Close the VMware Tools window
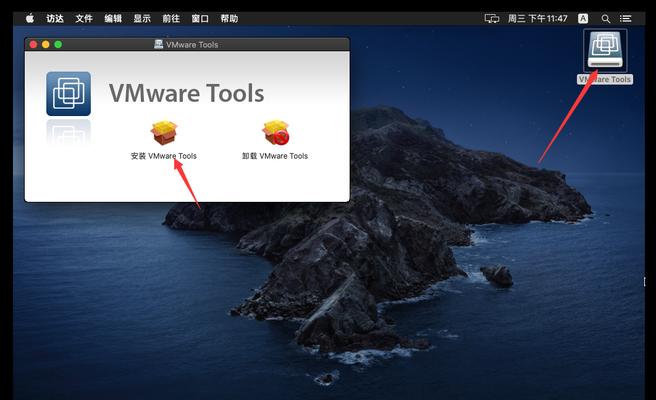This screenshot has width=656, height=400. pos(33,44)
